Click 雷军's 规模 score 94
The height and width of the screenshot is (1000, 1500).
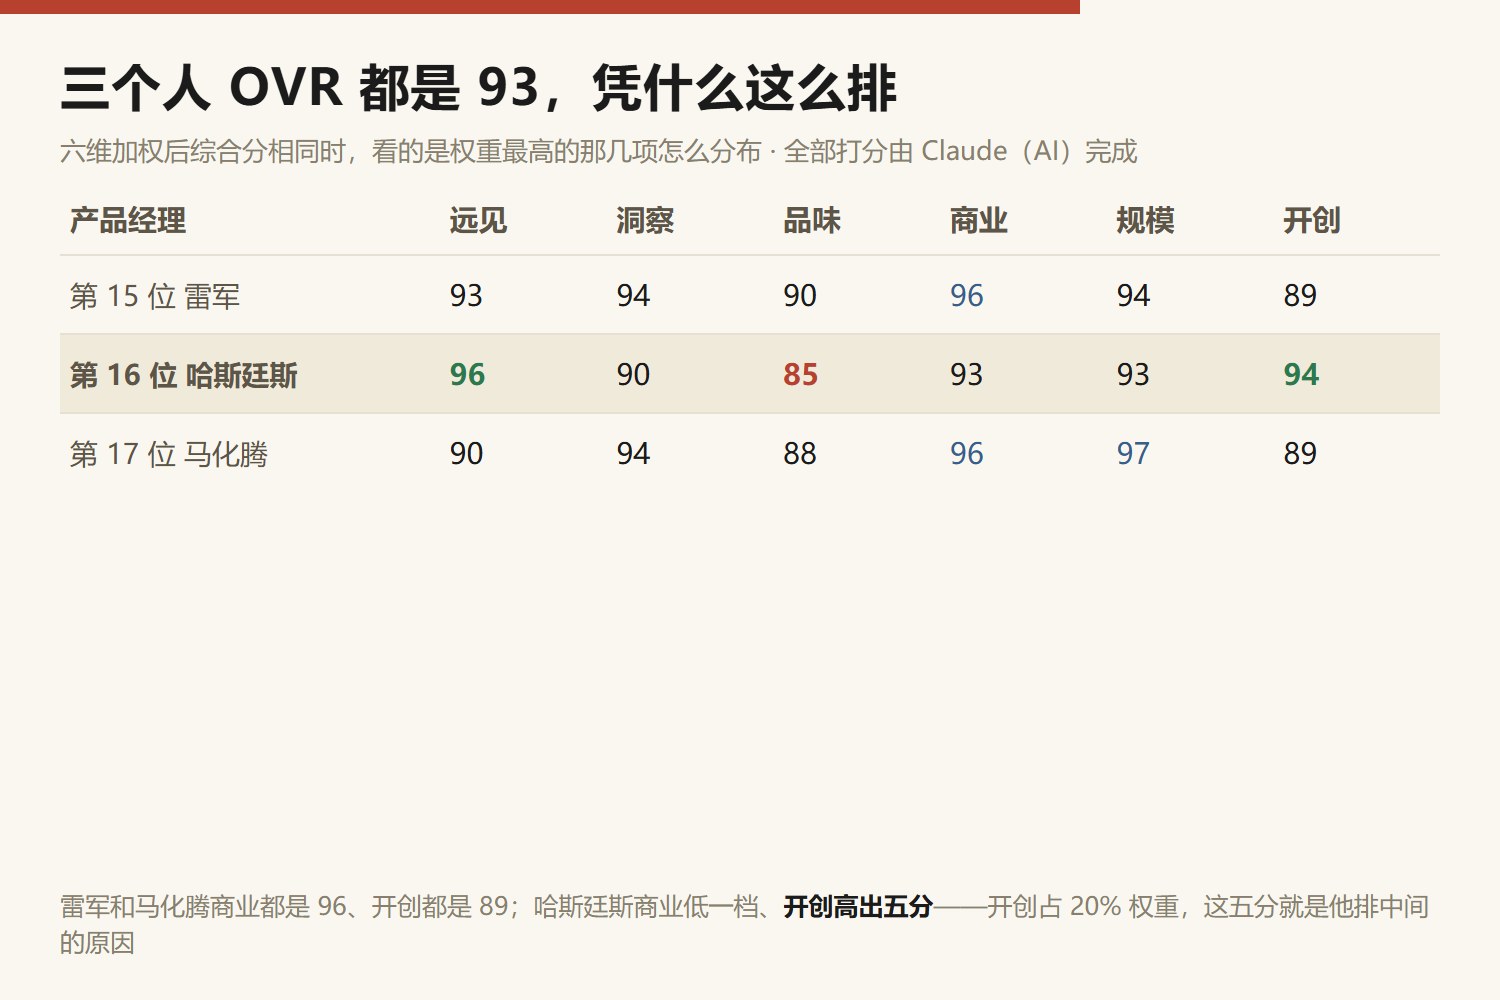point(1133,296)
